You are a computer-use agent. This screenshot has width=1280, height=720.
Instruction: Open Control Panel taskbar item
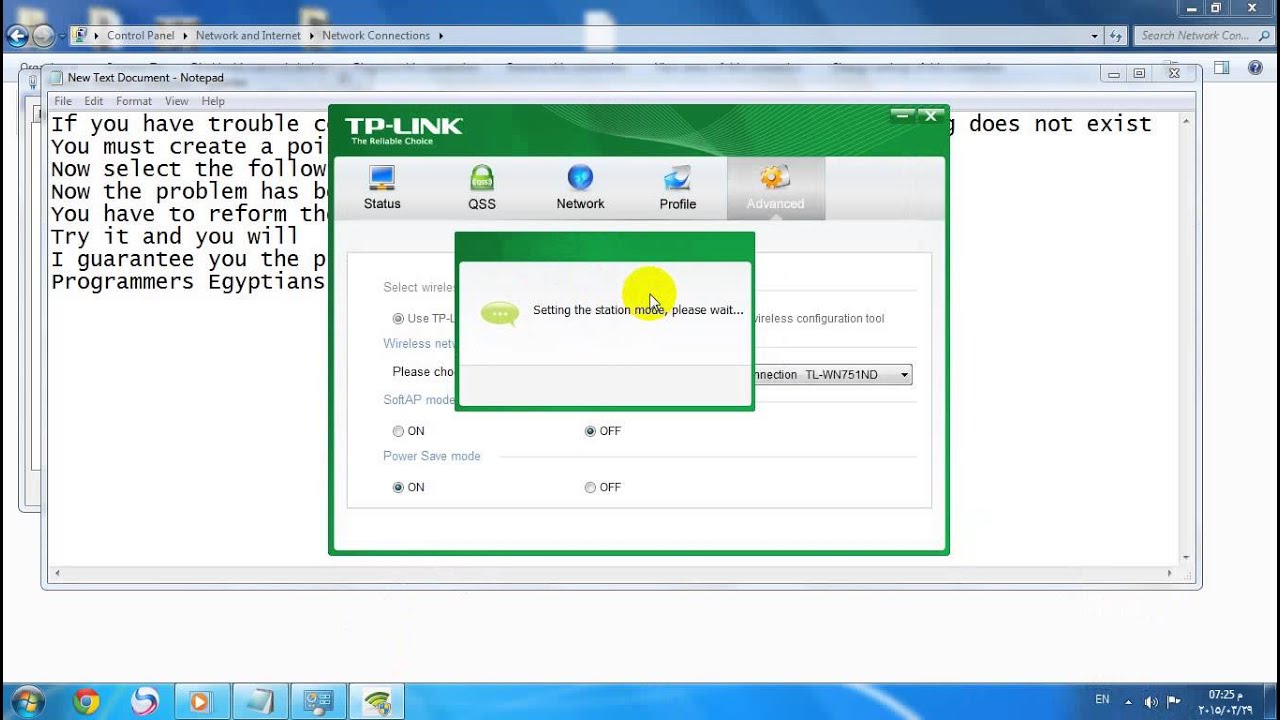click(319, 702)
